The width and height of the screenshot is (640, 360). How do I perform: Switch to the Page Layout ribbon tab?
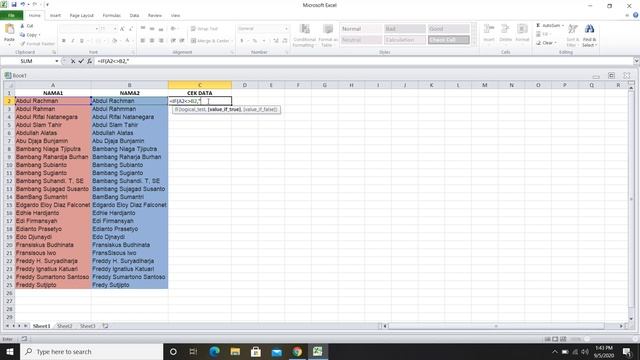[82, 16]
